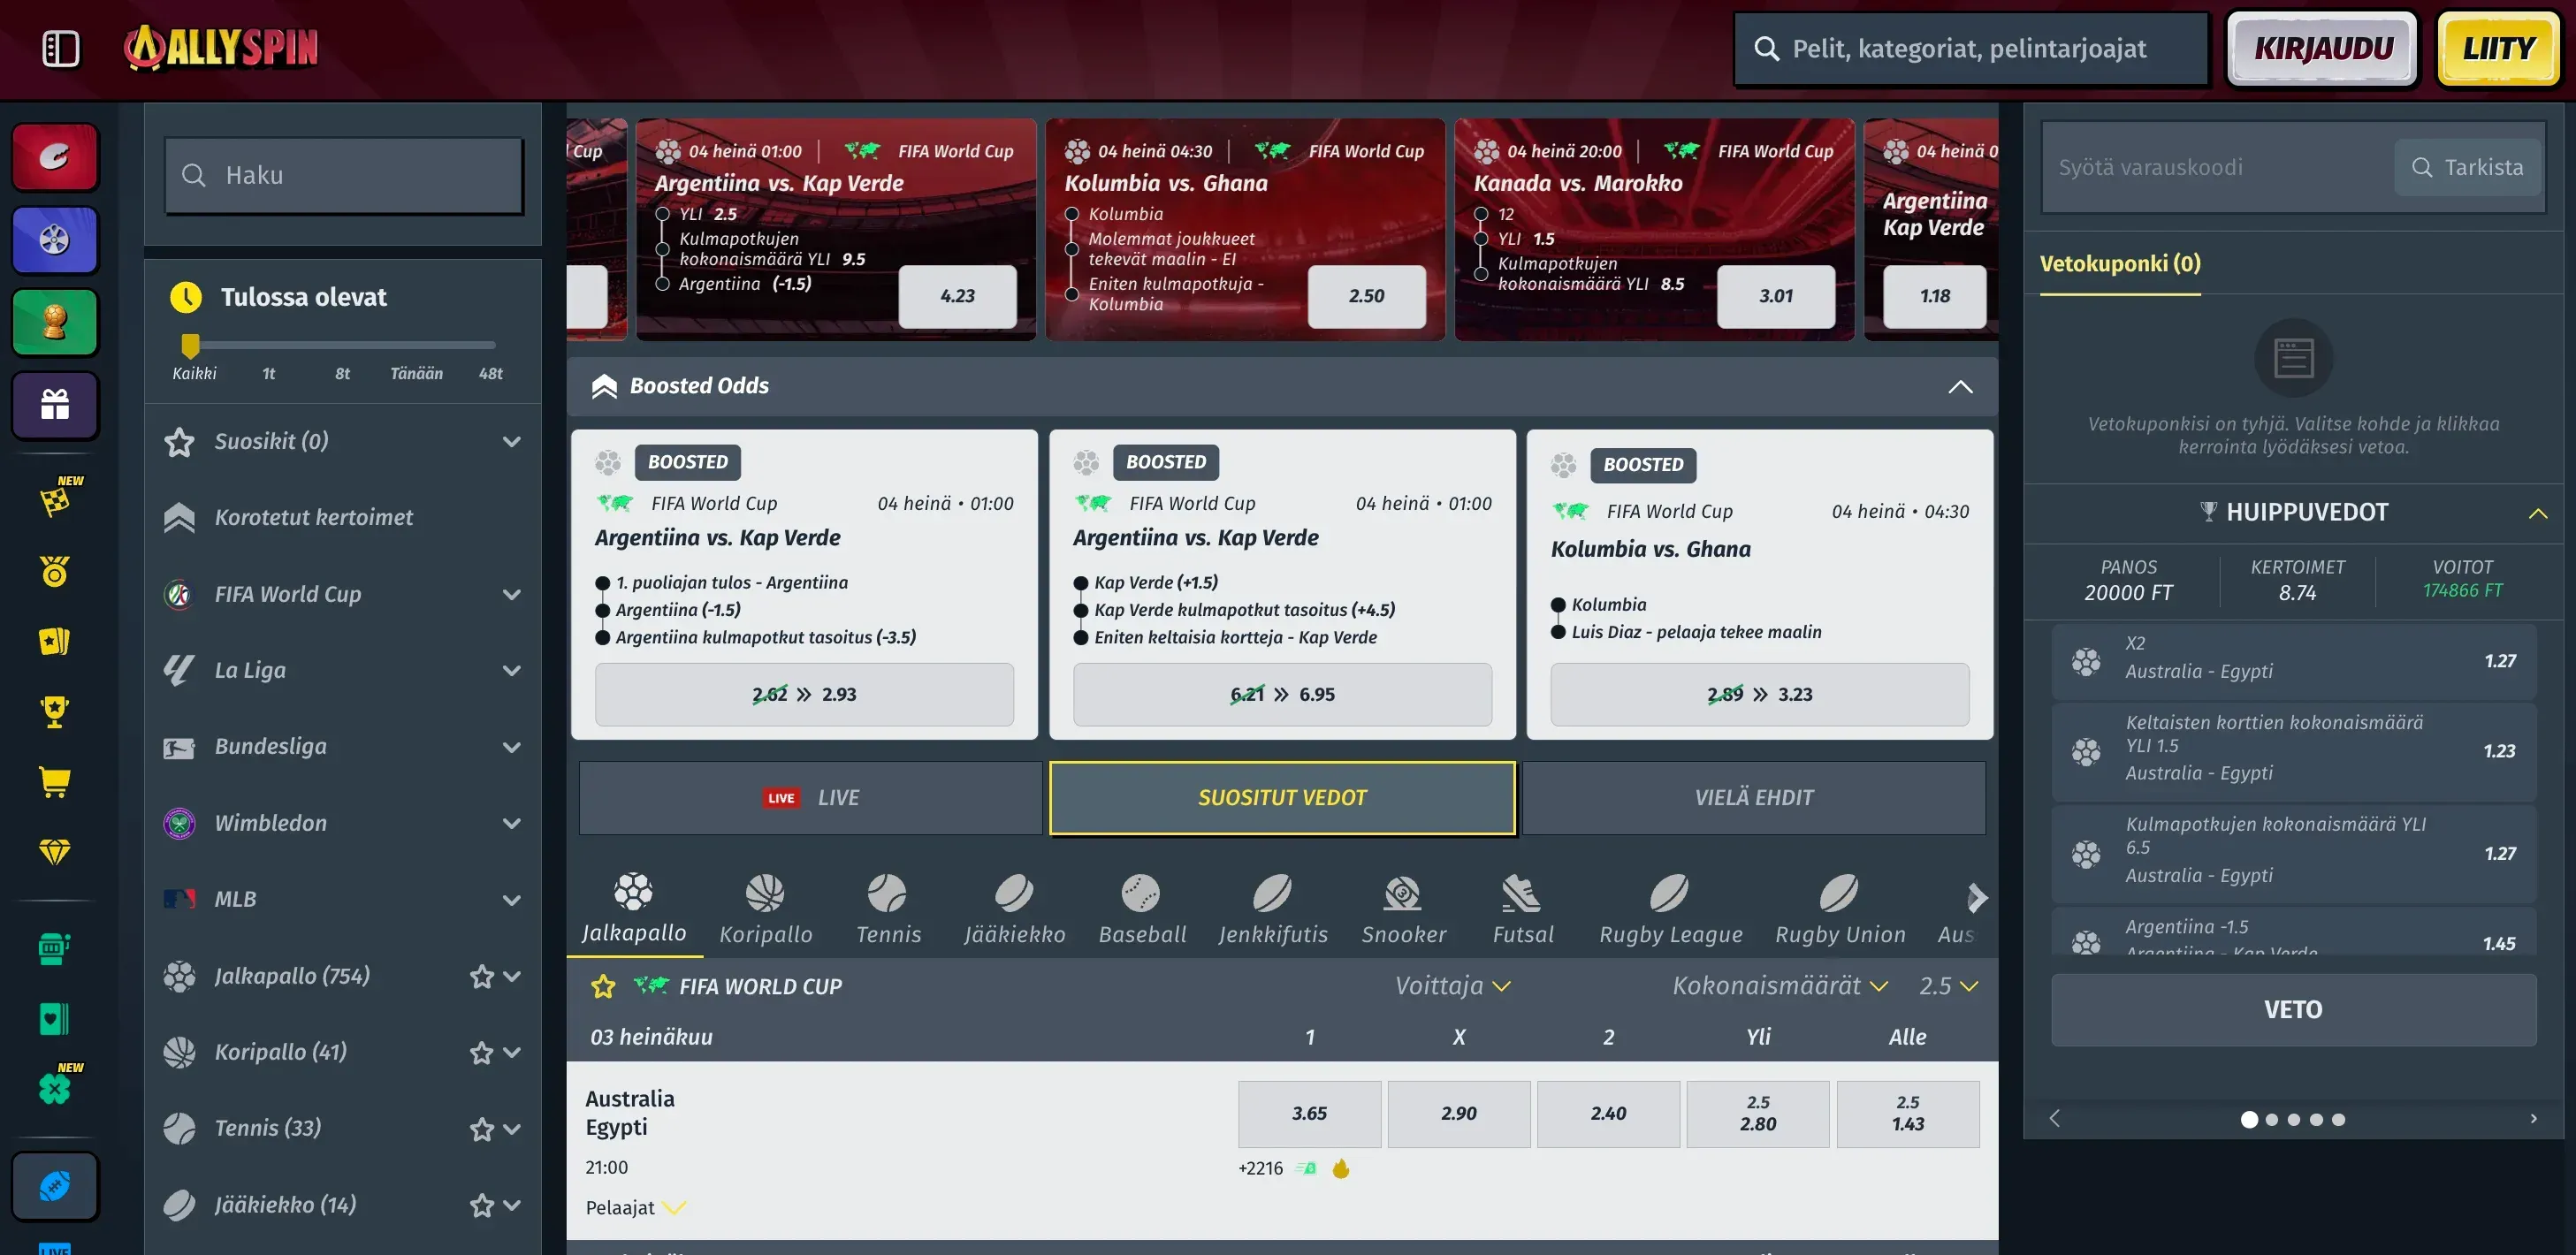Toggle the sidebar panel icon beside the logo

61,48
